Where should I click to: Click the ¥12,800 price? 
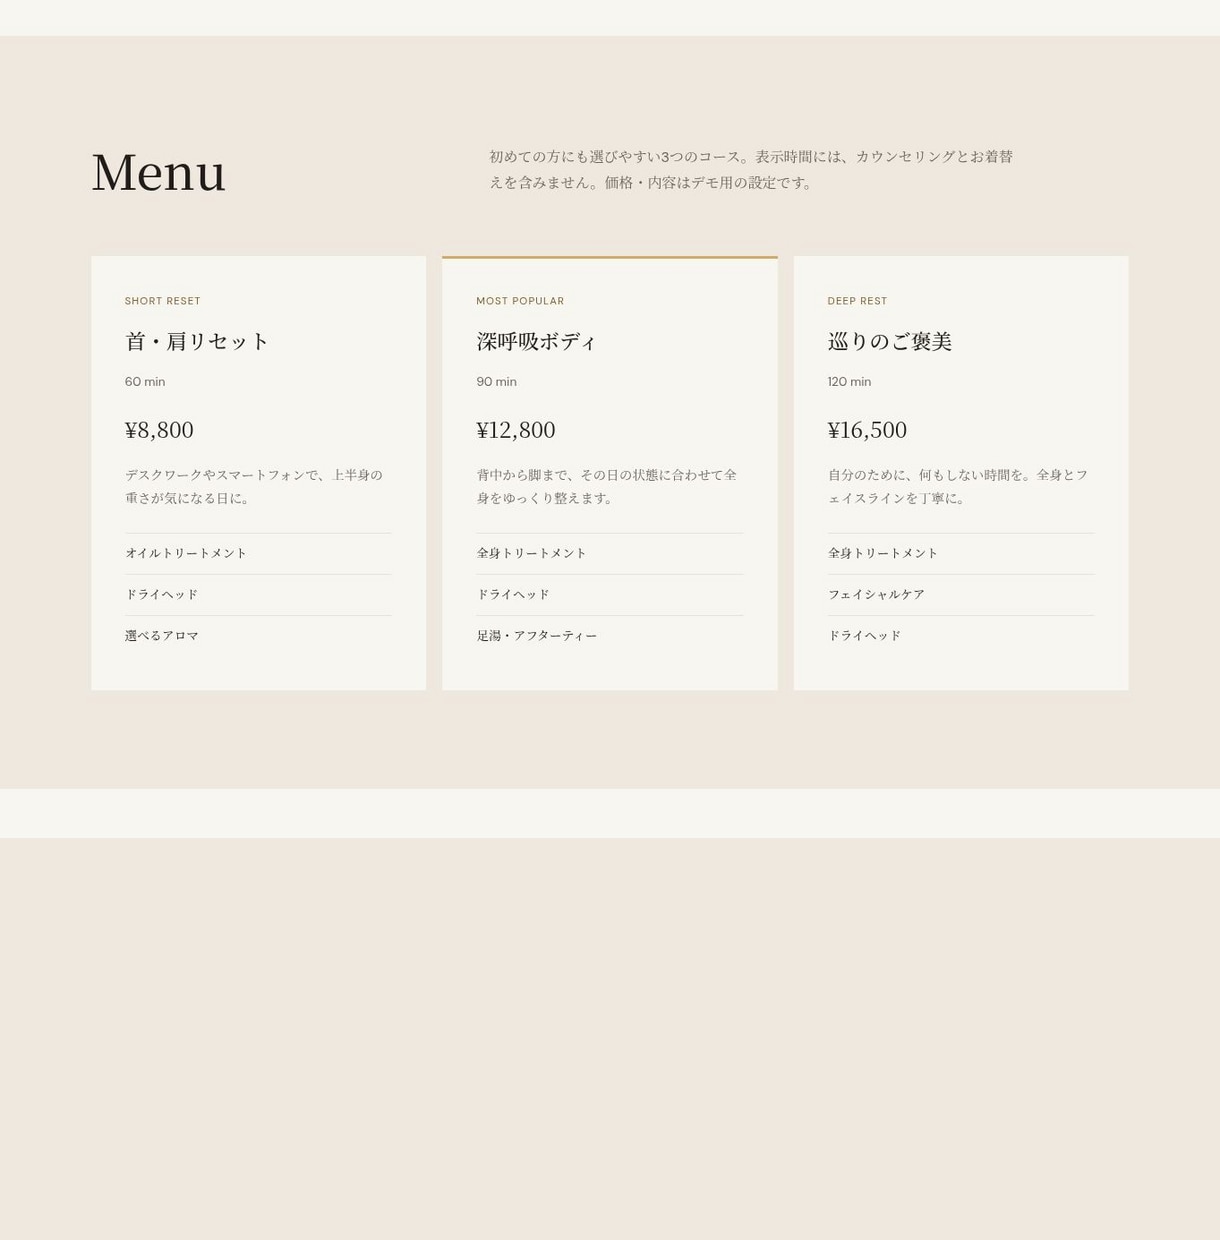click(516, 430)
